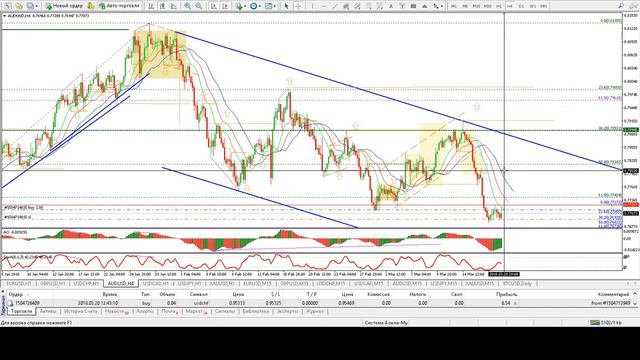The width and height of the screenshot is (640, 360).
Task: Click the new chart icon in toolbar
Action: 7,6
